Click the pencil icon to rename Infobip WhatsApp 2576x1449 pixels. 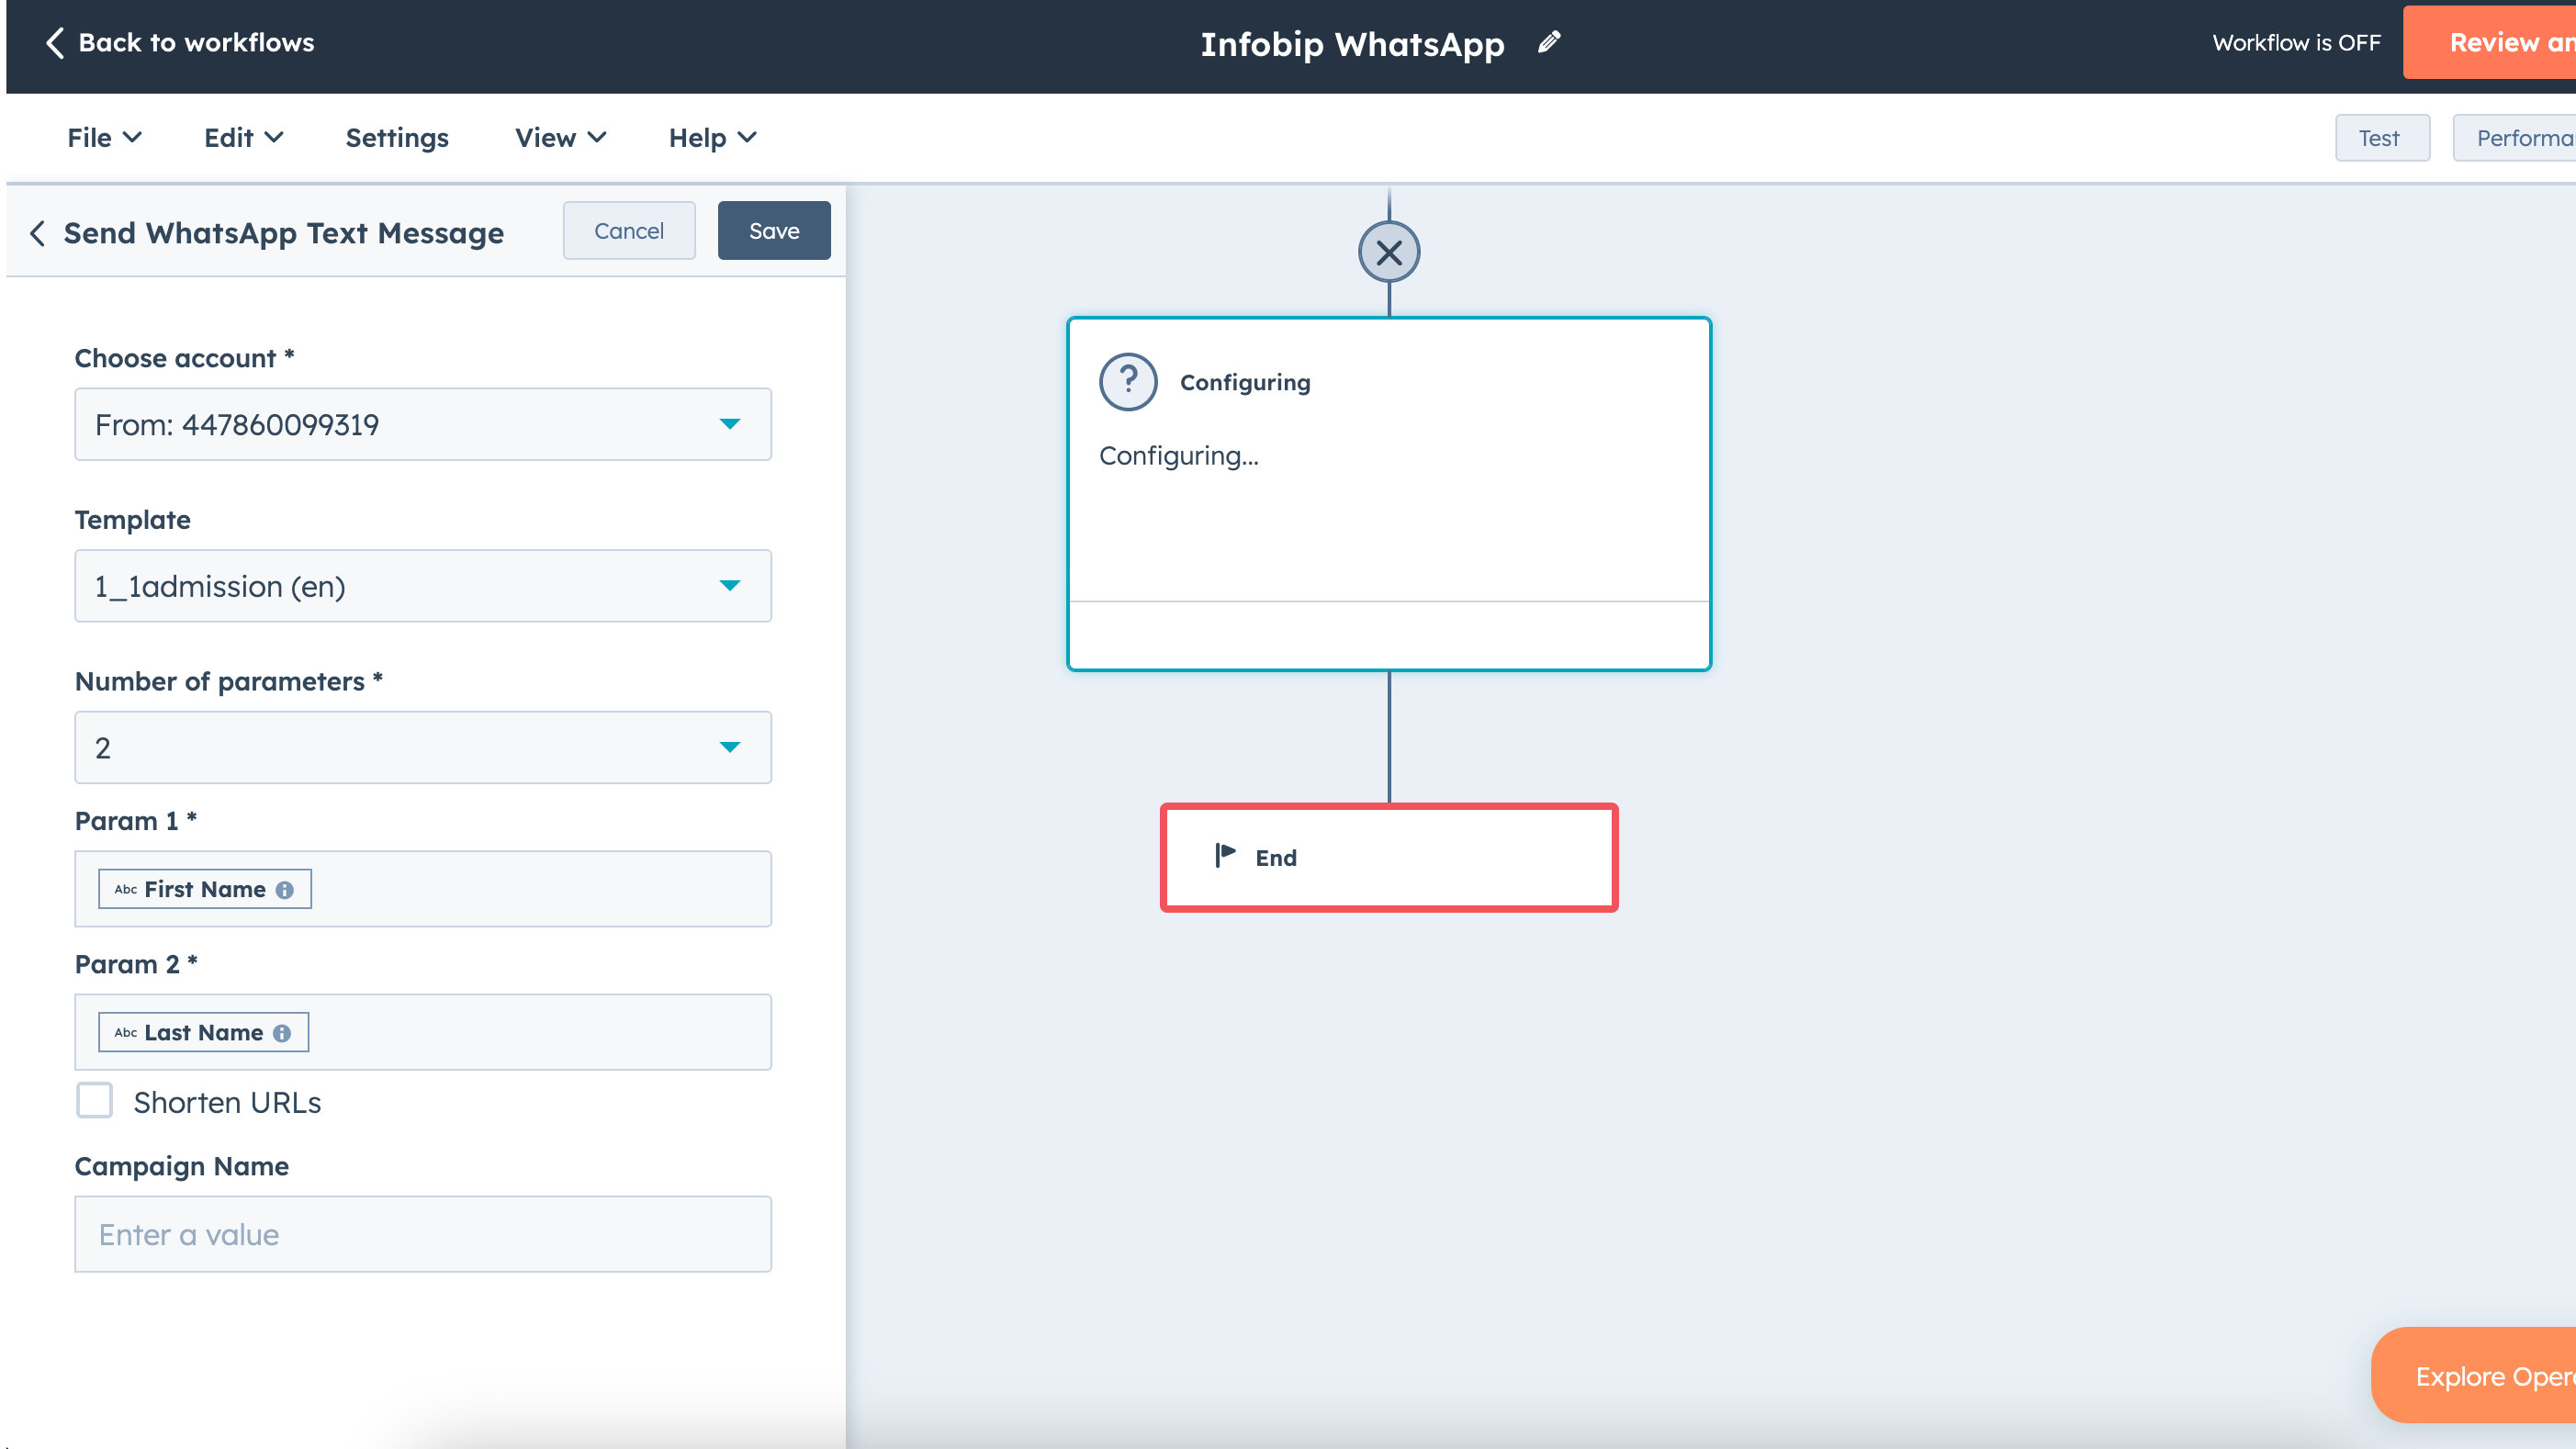coord(1549,42)
